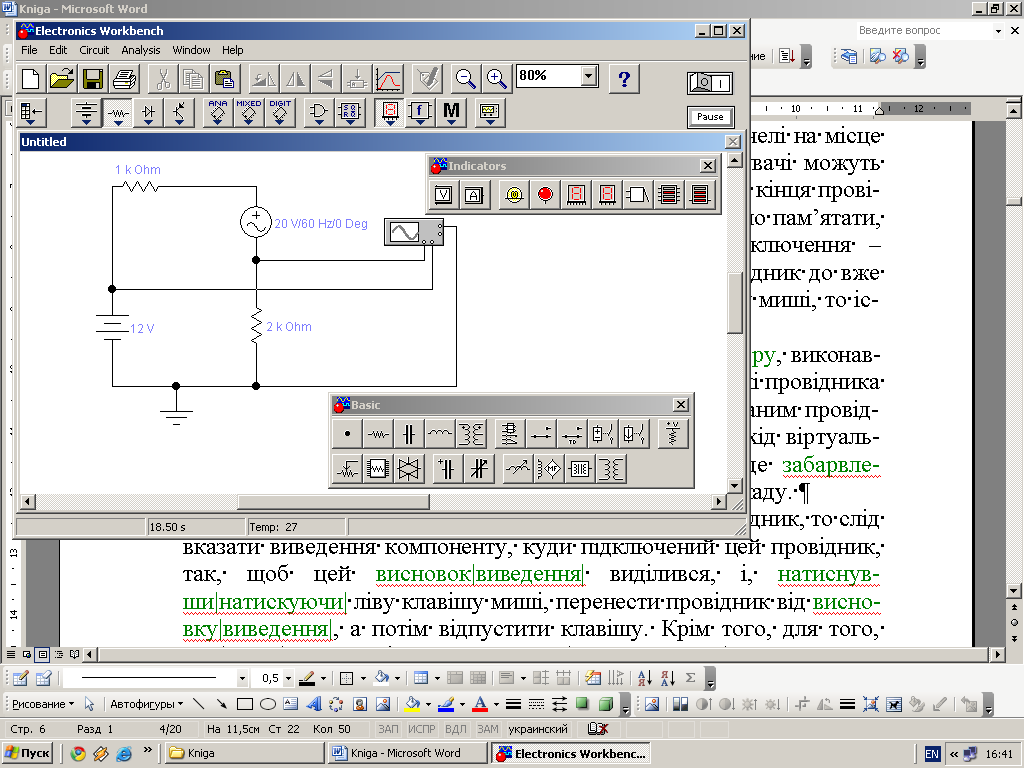Open the Indicators parts bin toolbar icon

(390, 112)
